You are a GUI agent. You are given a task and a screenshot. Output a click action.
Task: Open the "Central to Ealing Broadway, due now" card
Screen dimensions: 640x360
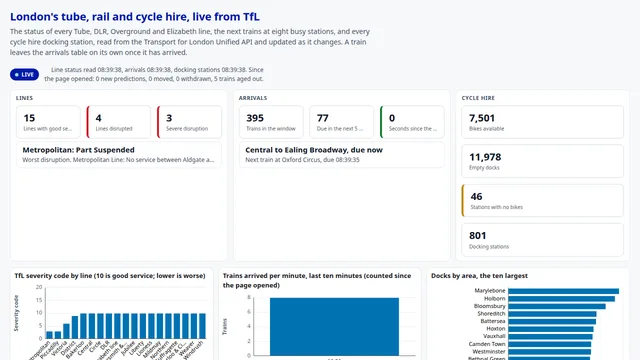pos(342,154)
